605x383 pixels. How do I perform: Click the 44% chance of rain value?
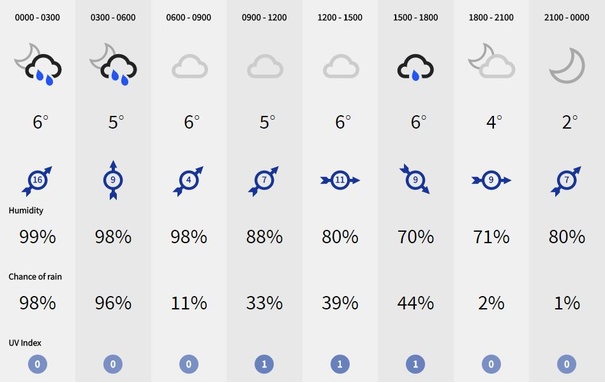[x=416, y=303]
